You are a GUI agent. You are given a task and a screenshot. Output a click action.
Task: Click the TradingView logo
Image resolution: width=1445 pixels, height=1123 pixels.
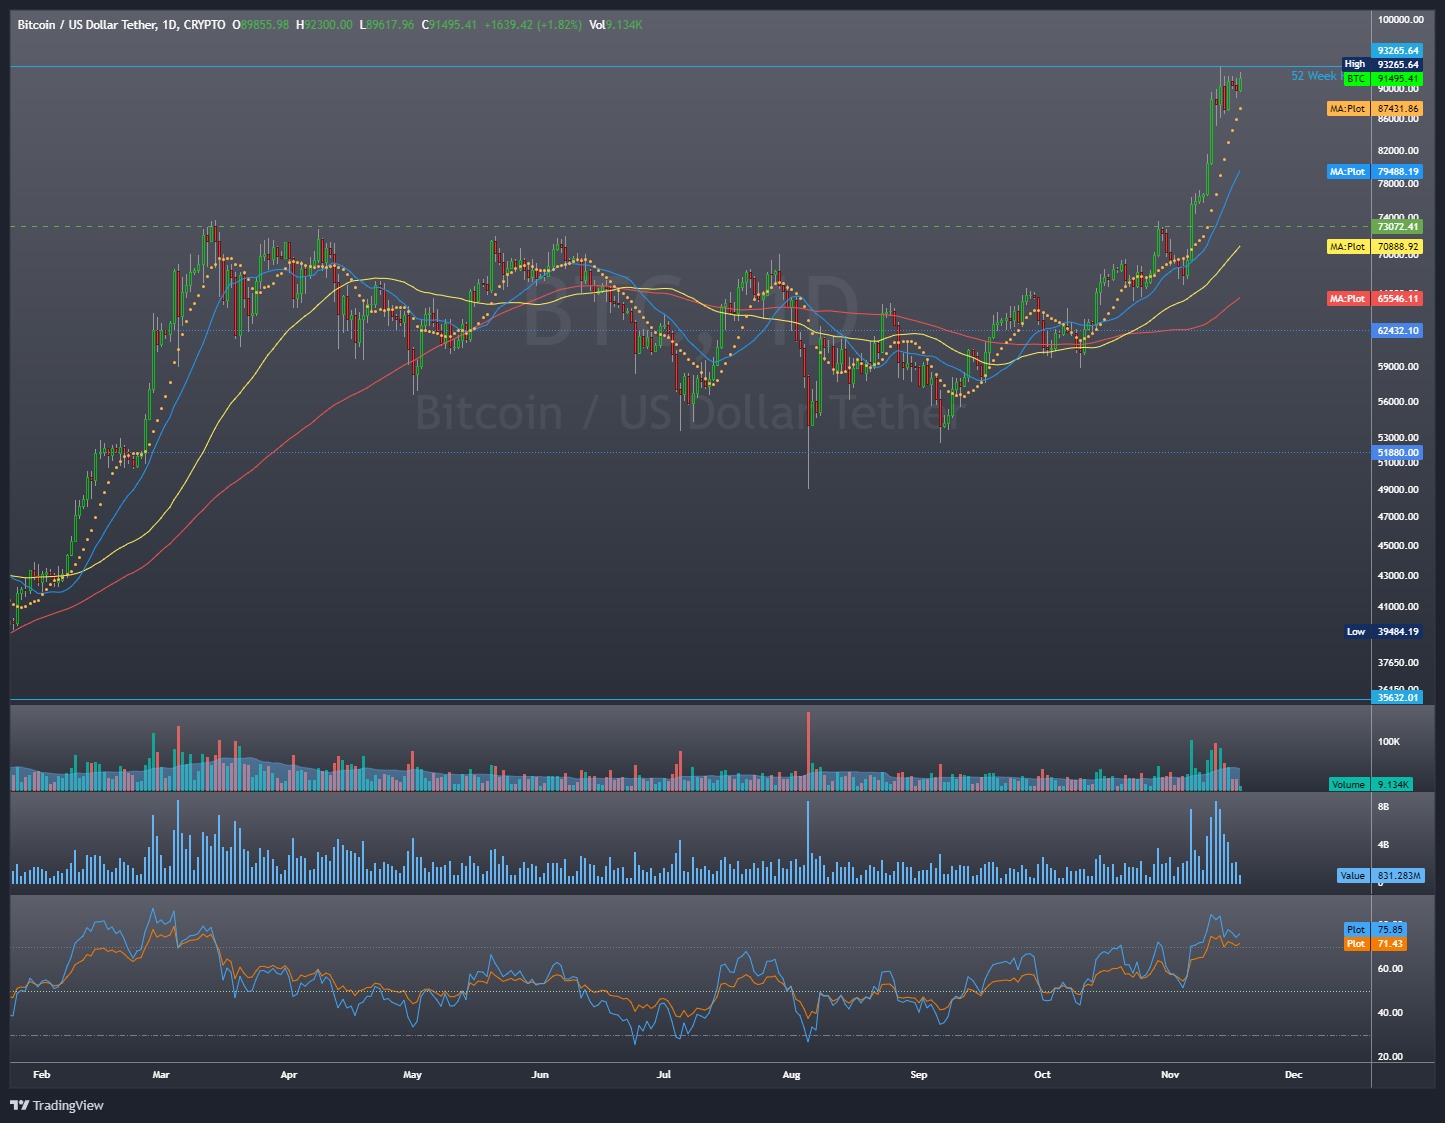[57, 1105]
